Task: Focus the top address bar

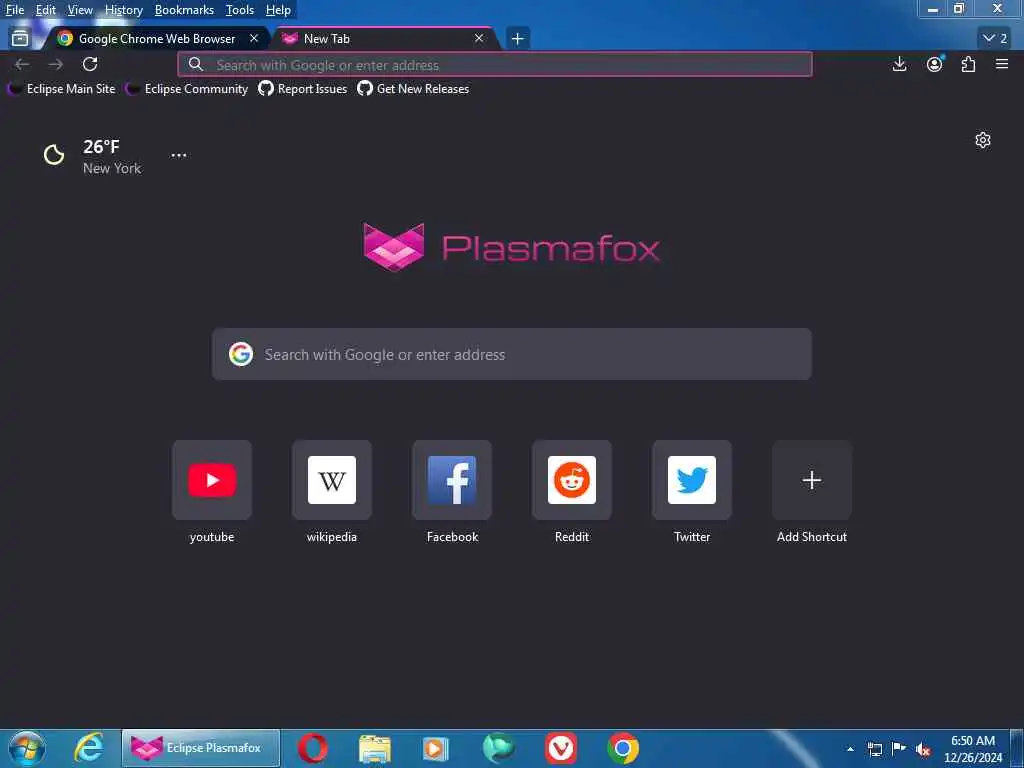Action: pos(495,65)
